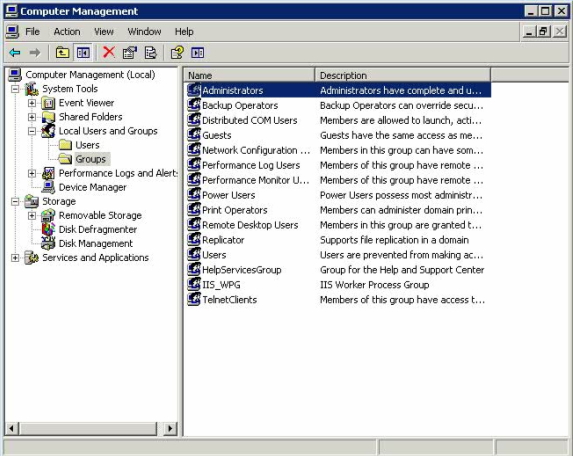
Task: Click the Forward arrow toolbar icon
Action: pyautogui.click(x=35, y=53)
